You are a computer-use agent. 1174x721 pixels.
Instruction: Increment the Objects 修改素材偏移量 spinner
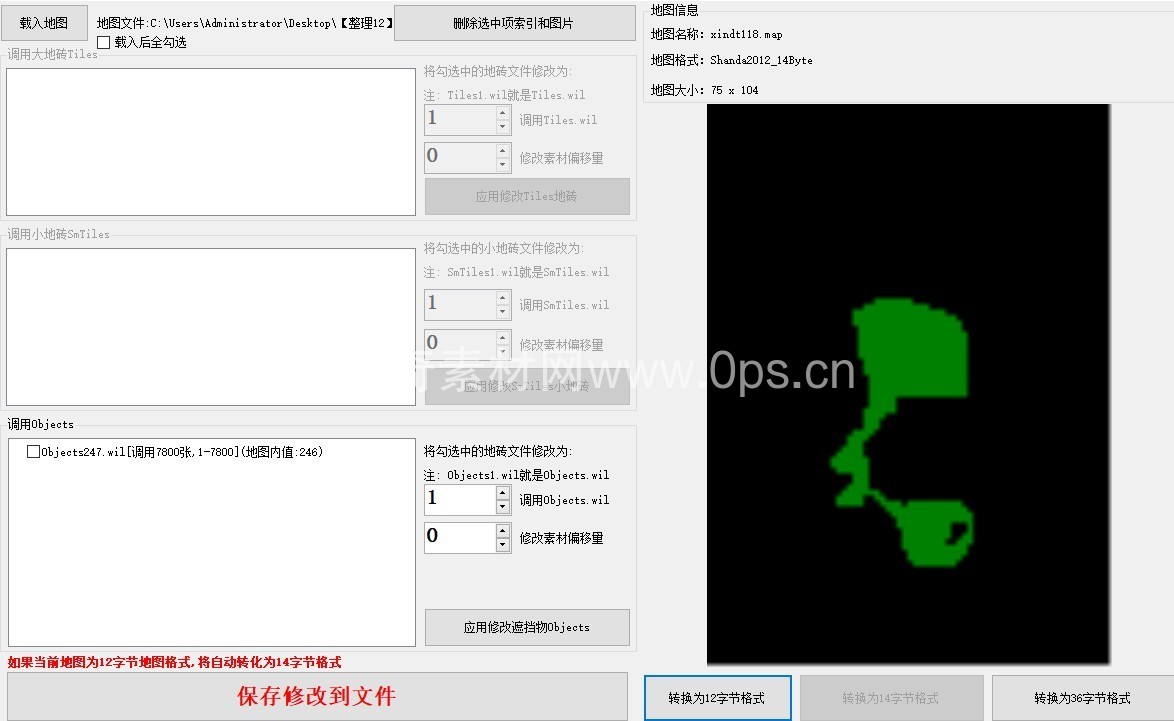(503, 530)
